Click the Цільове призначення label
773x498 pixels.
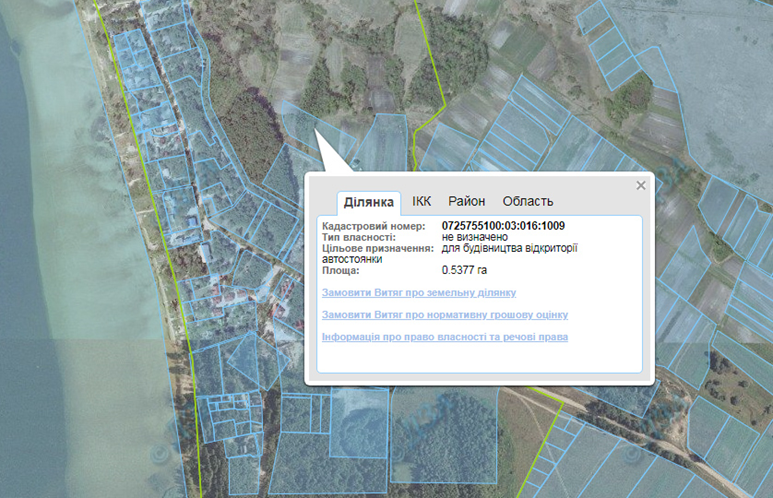pos(378,248)
